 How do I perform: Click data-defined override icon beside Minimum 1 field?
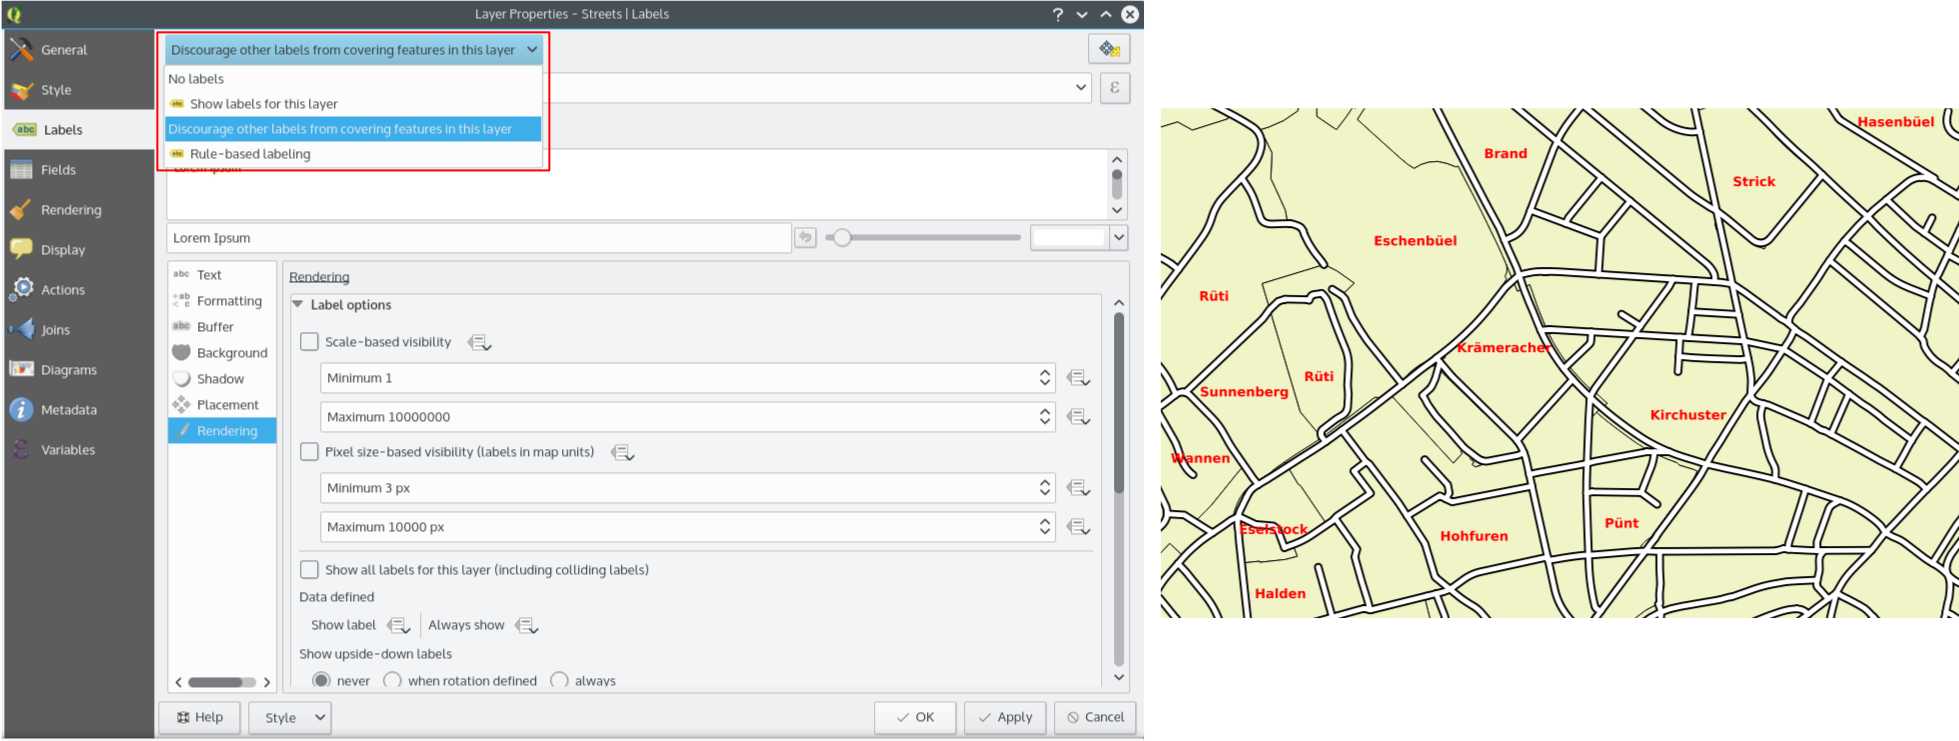(1078, 378)
